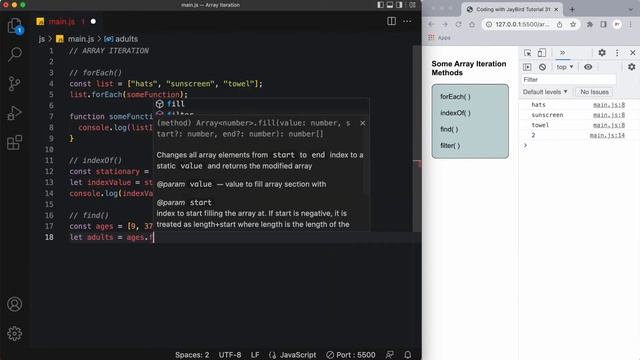This screenshot has width=640, height=360.
Task: Reload the browser page
Action: 458,24
